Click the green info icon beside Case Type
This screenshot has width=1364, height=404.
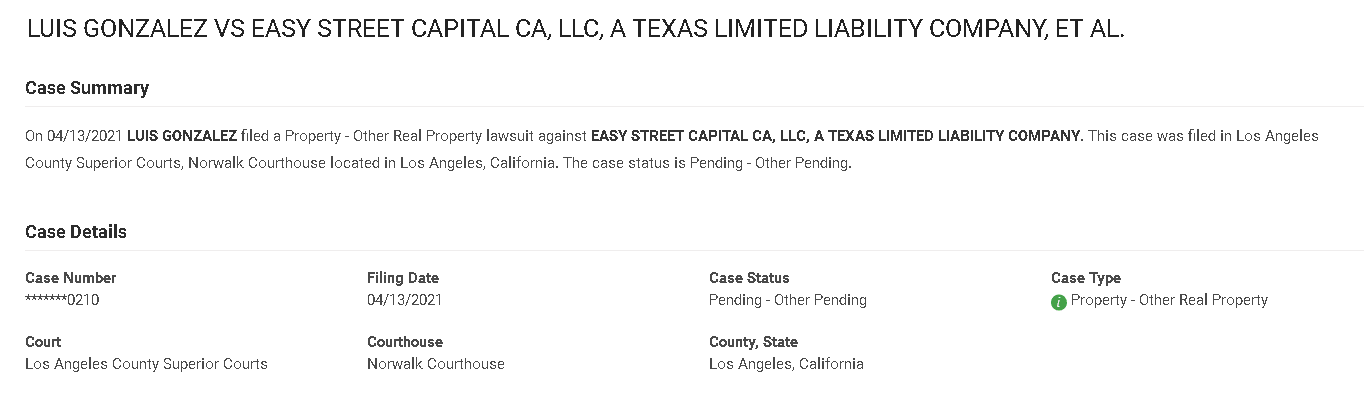[1059, 301]
